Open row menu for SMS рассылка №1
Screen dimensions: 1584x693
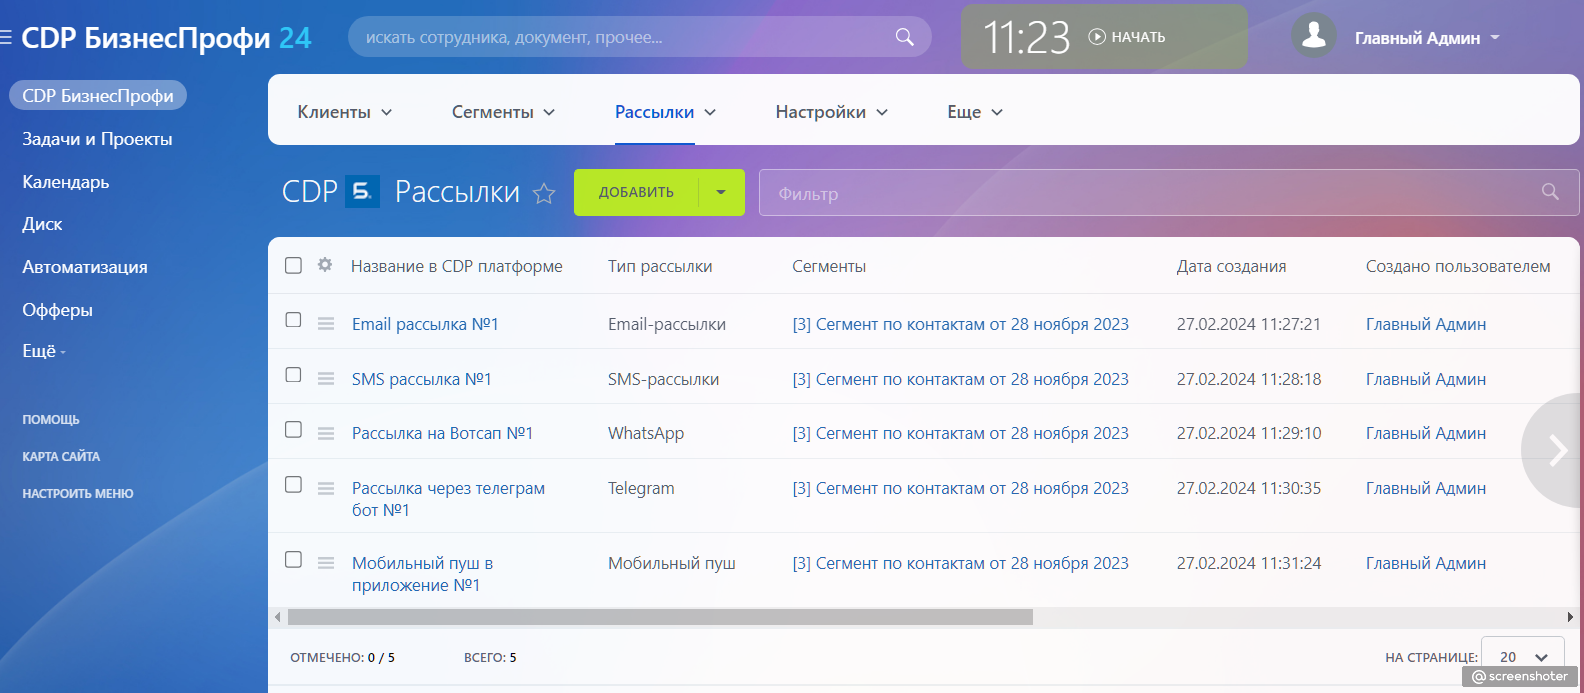point(326,379)
